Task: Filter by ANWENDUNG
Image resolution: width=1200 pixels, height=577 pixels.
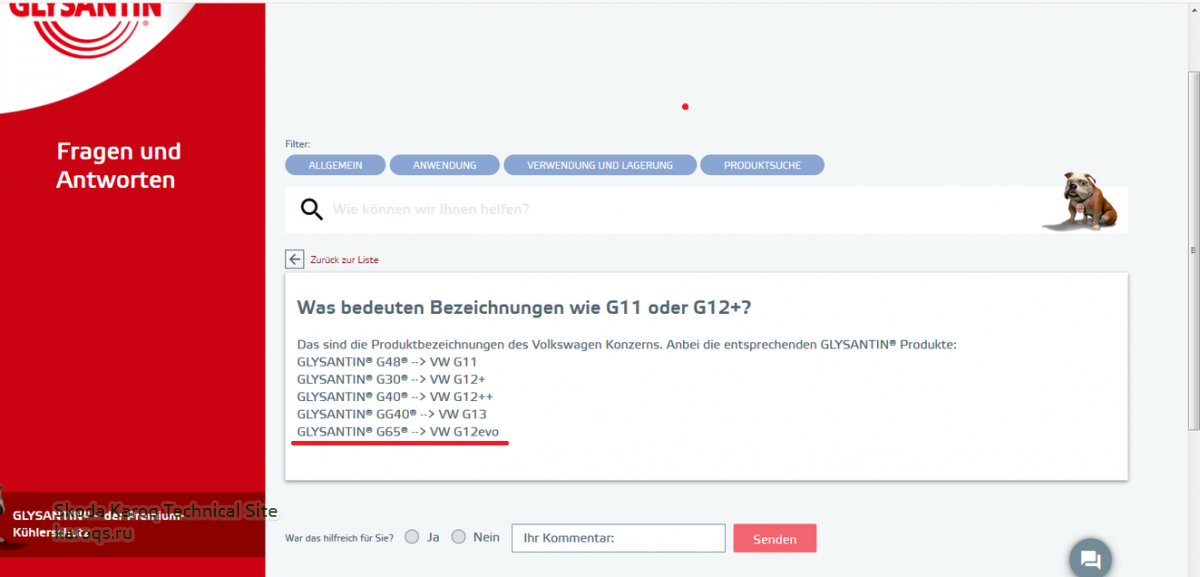Action: (x=444, y=165)
